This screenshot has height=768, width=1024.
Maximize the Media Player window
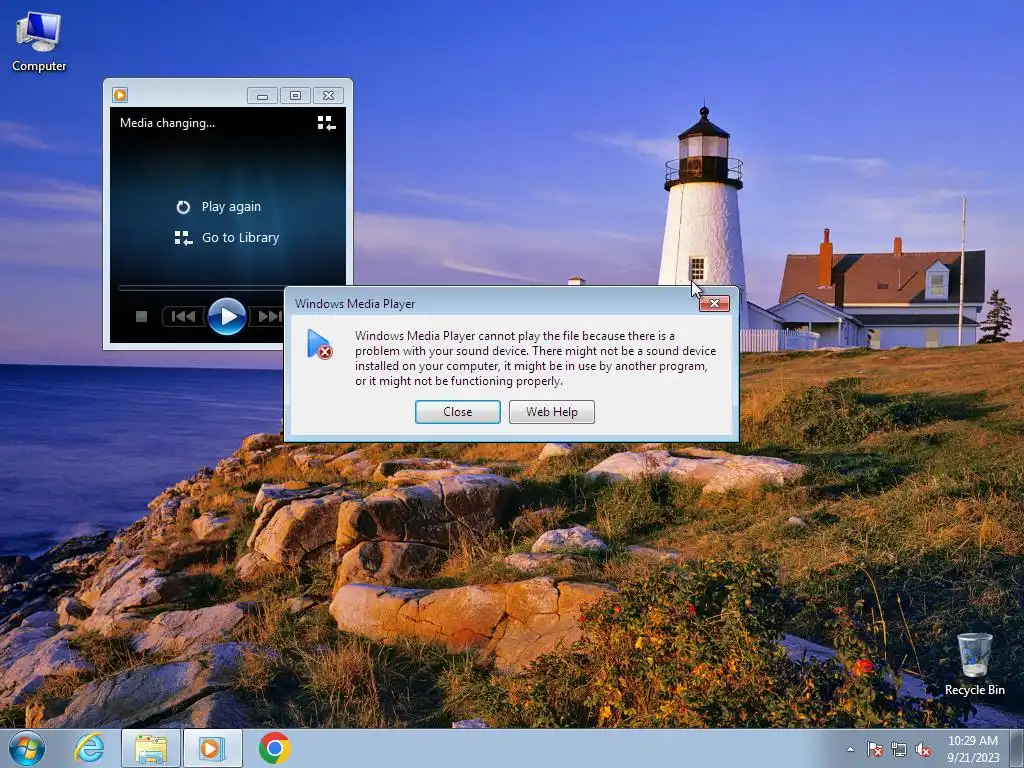click(295, 96)
